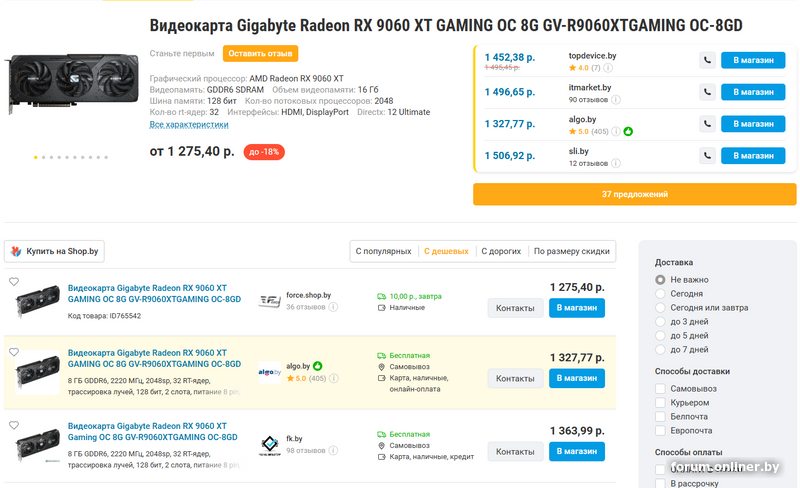Sort offers 'По размеру скидки'
This screenshot has height=488, width=800.
(x=571, y=251)
